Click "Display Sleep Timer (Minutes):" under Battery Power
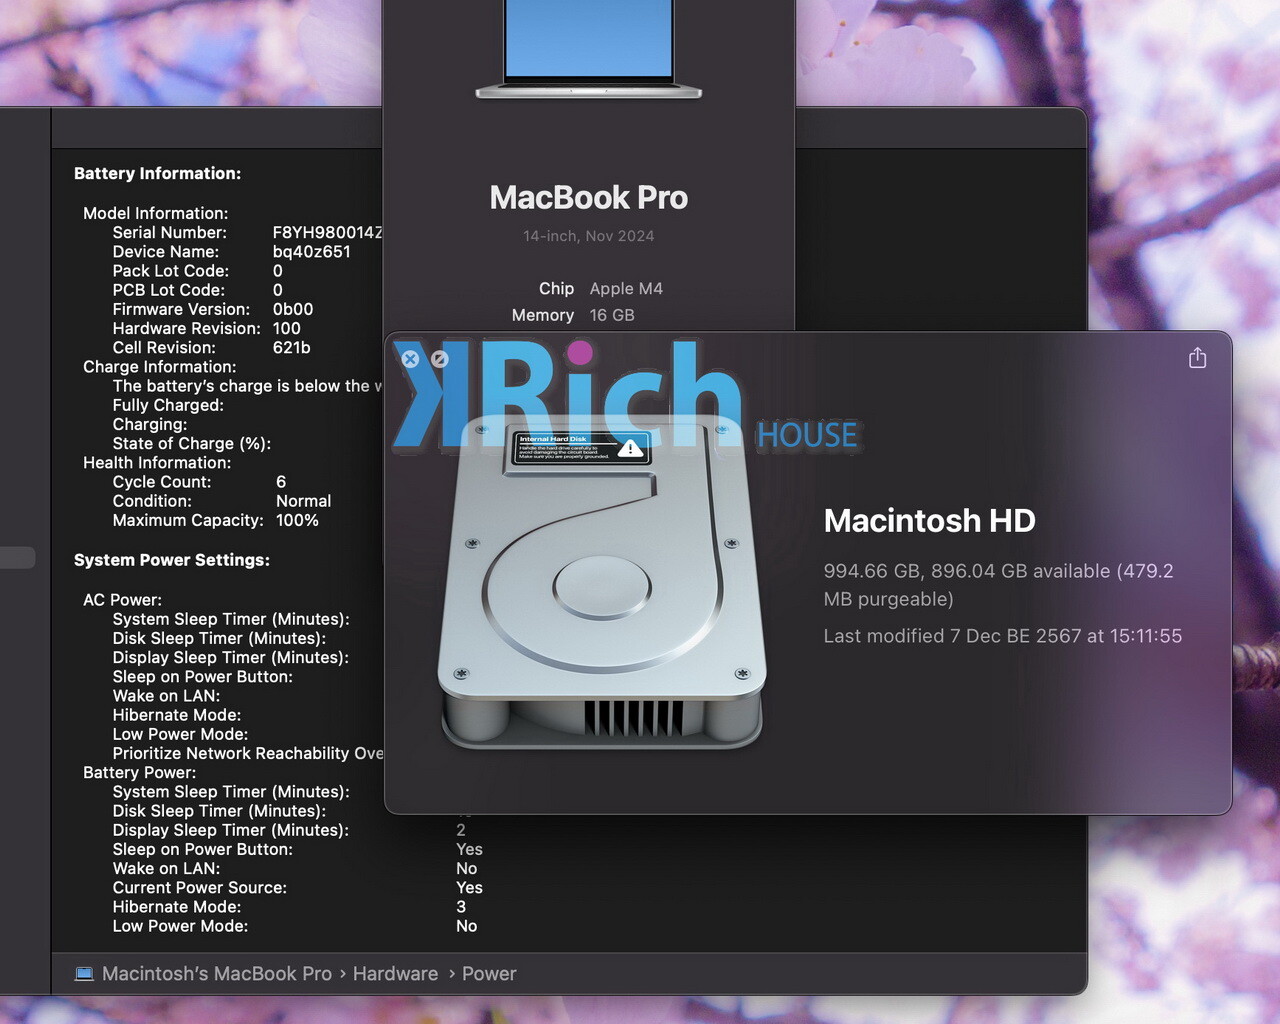 pos(231,830)
